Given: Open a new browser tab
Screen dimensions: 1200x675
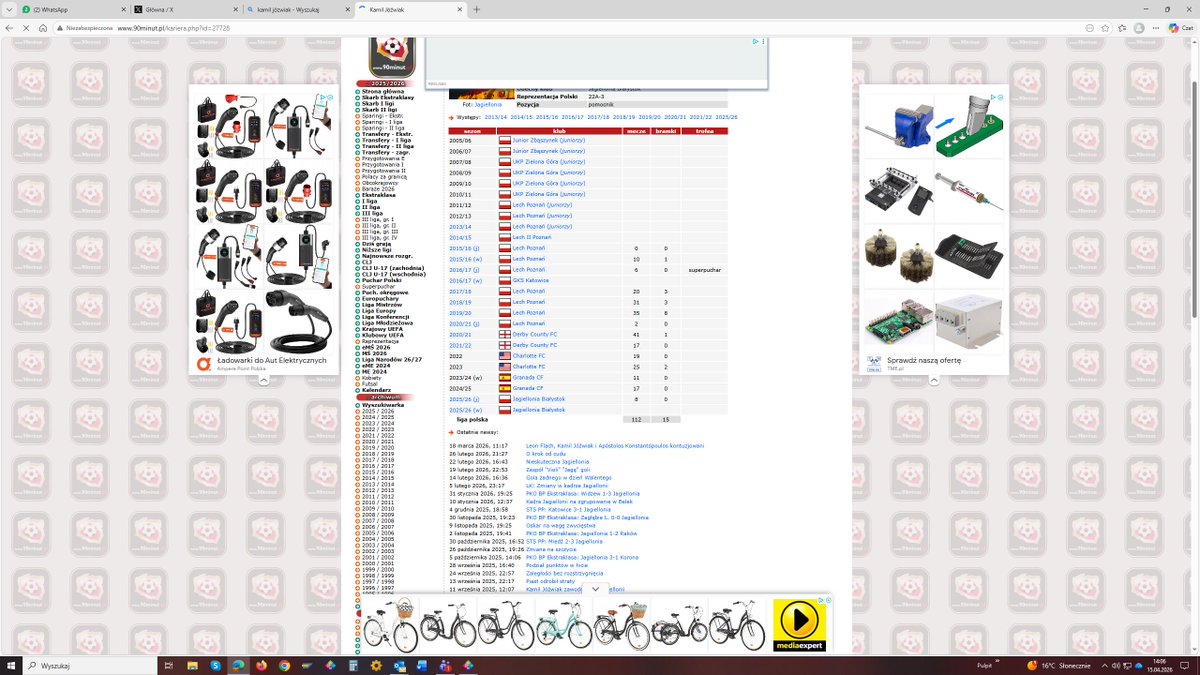Looking at the screenshot, I should click(x=476, y=9).
